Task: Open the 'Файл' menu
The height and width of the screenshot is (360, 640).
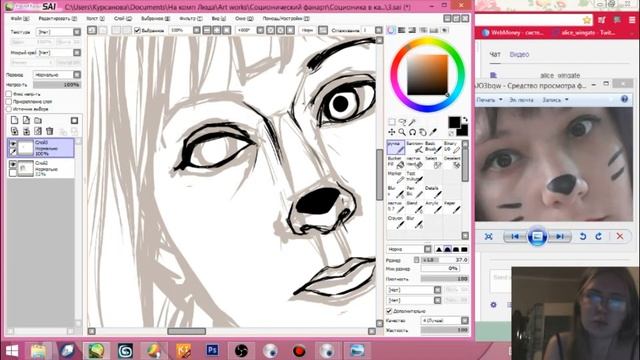Action: click(20, 19)
